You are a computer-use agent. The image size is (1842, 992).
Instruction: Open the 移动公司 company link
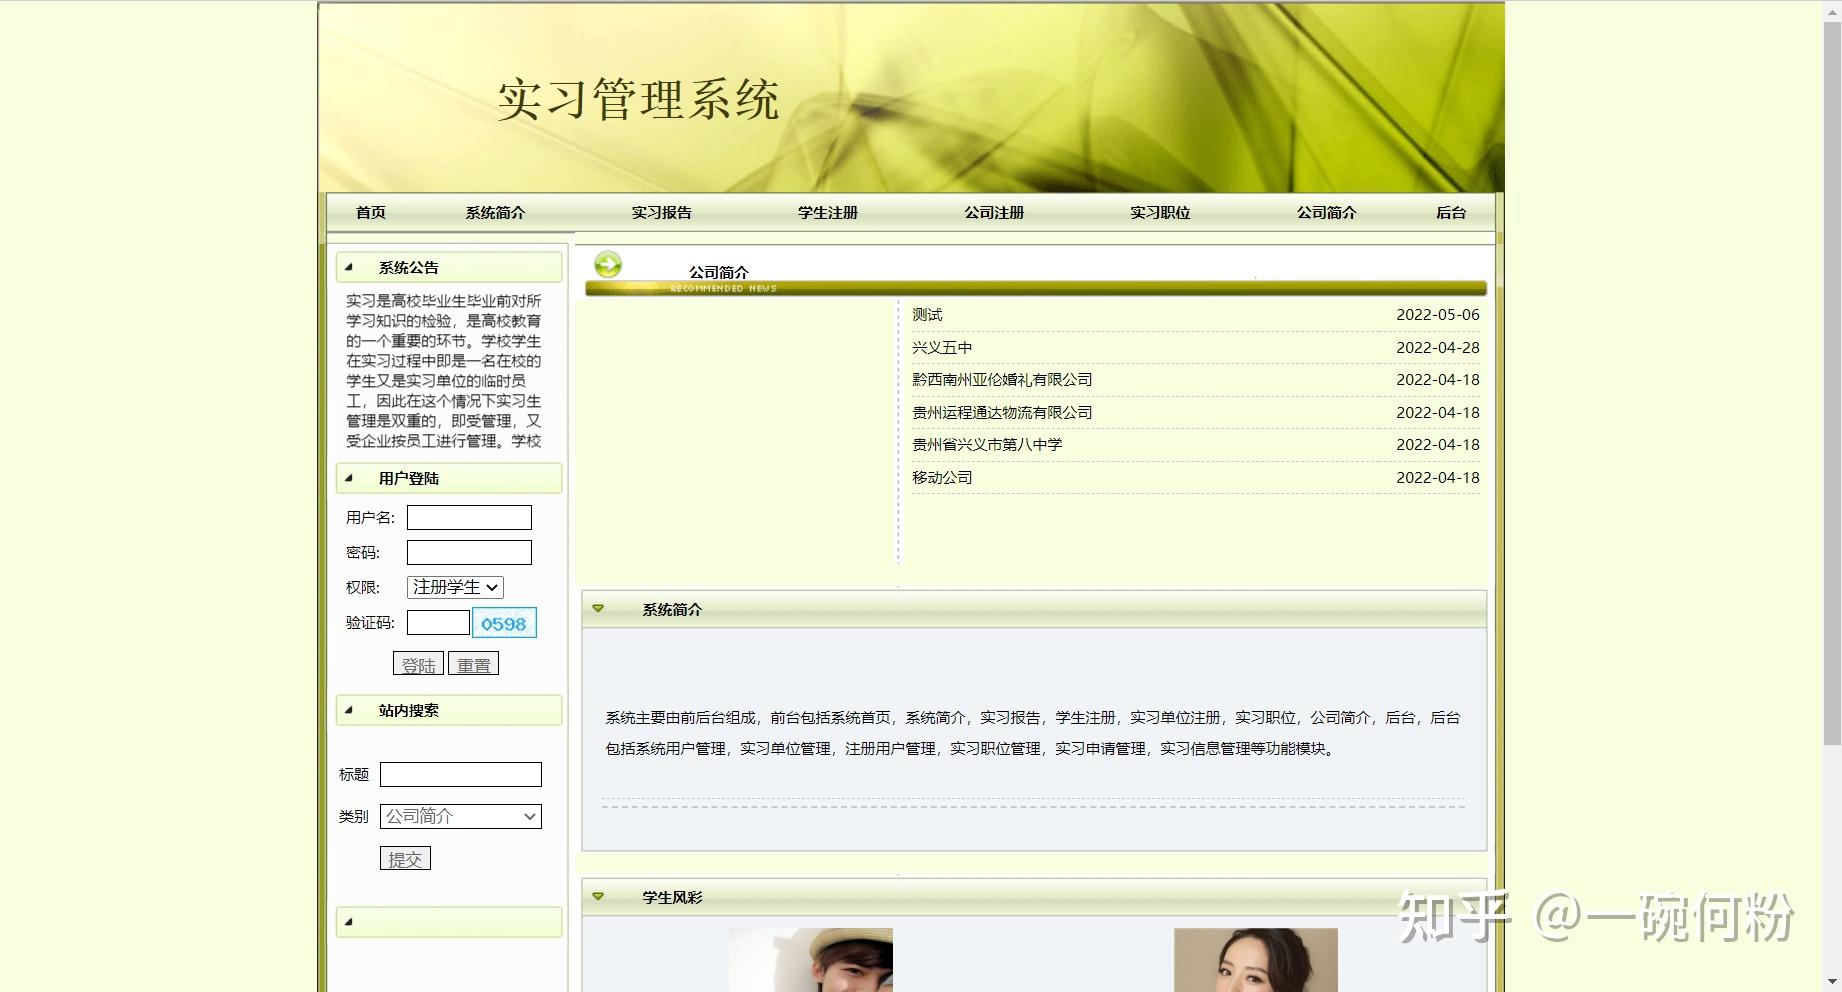(941, 477)
